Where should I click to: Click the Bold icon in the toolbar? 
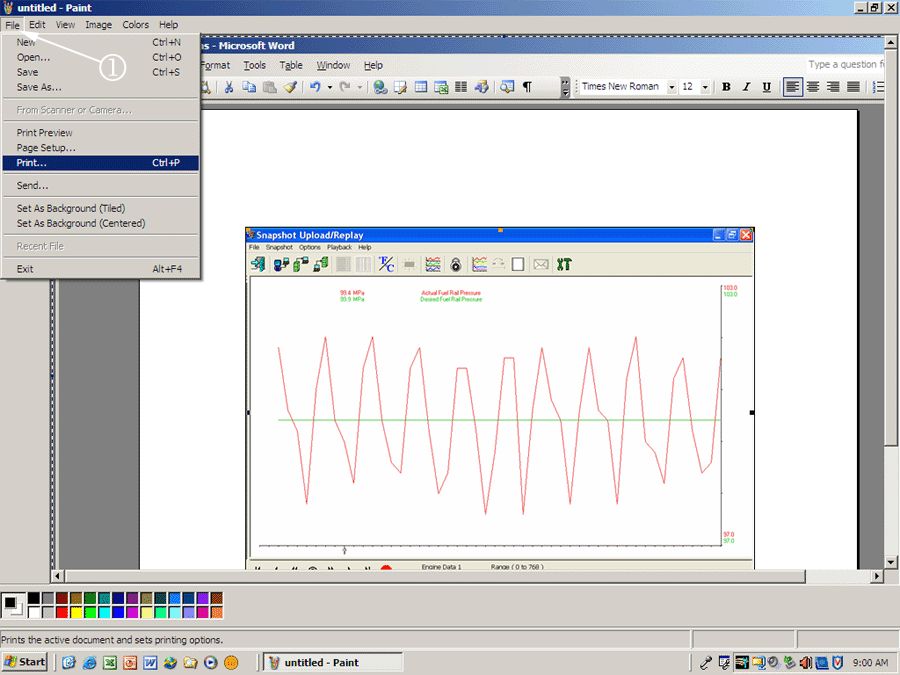pyautogui.click(x=726, y=87)
